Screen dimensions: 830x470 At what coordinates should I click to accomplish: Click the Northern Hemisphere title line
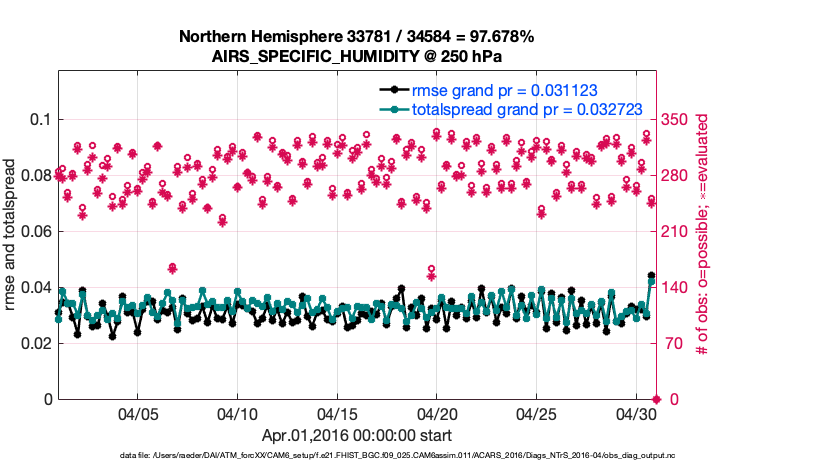(x=356, y=37)
